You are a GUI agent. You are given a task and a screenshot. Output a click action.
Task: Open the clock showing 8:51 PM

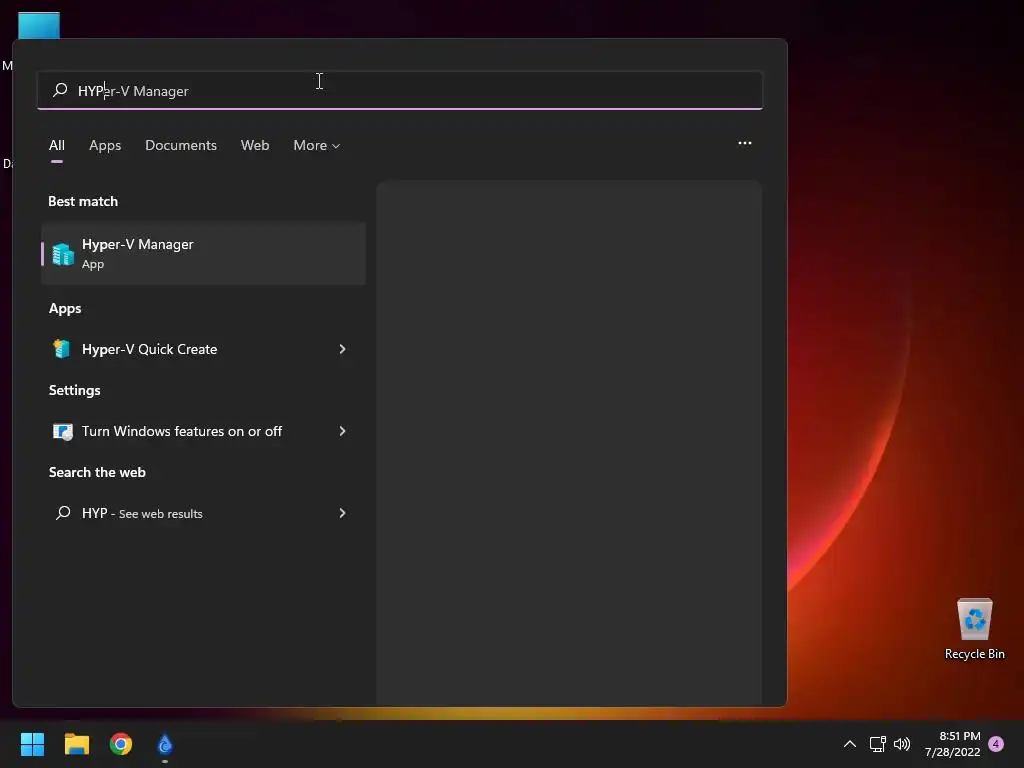tap(953, 744)
